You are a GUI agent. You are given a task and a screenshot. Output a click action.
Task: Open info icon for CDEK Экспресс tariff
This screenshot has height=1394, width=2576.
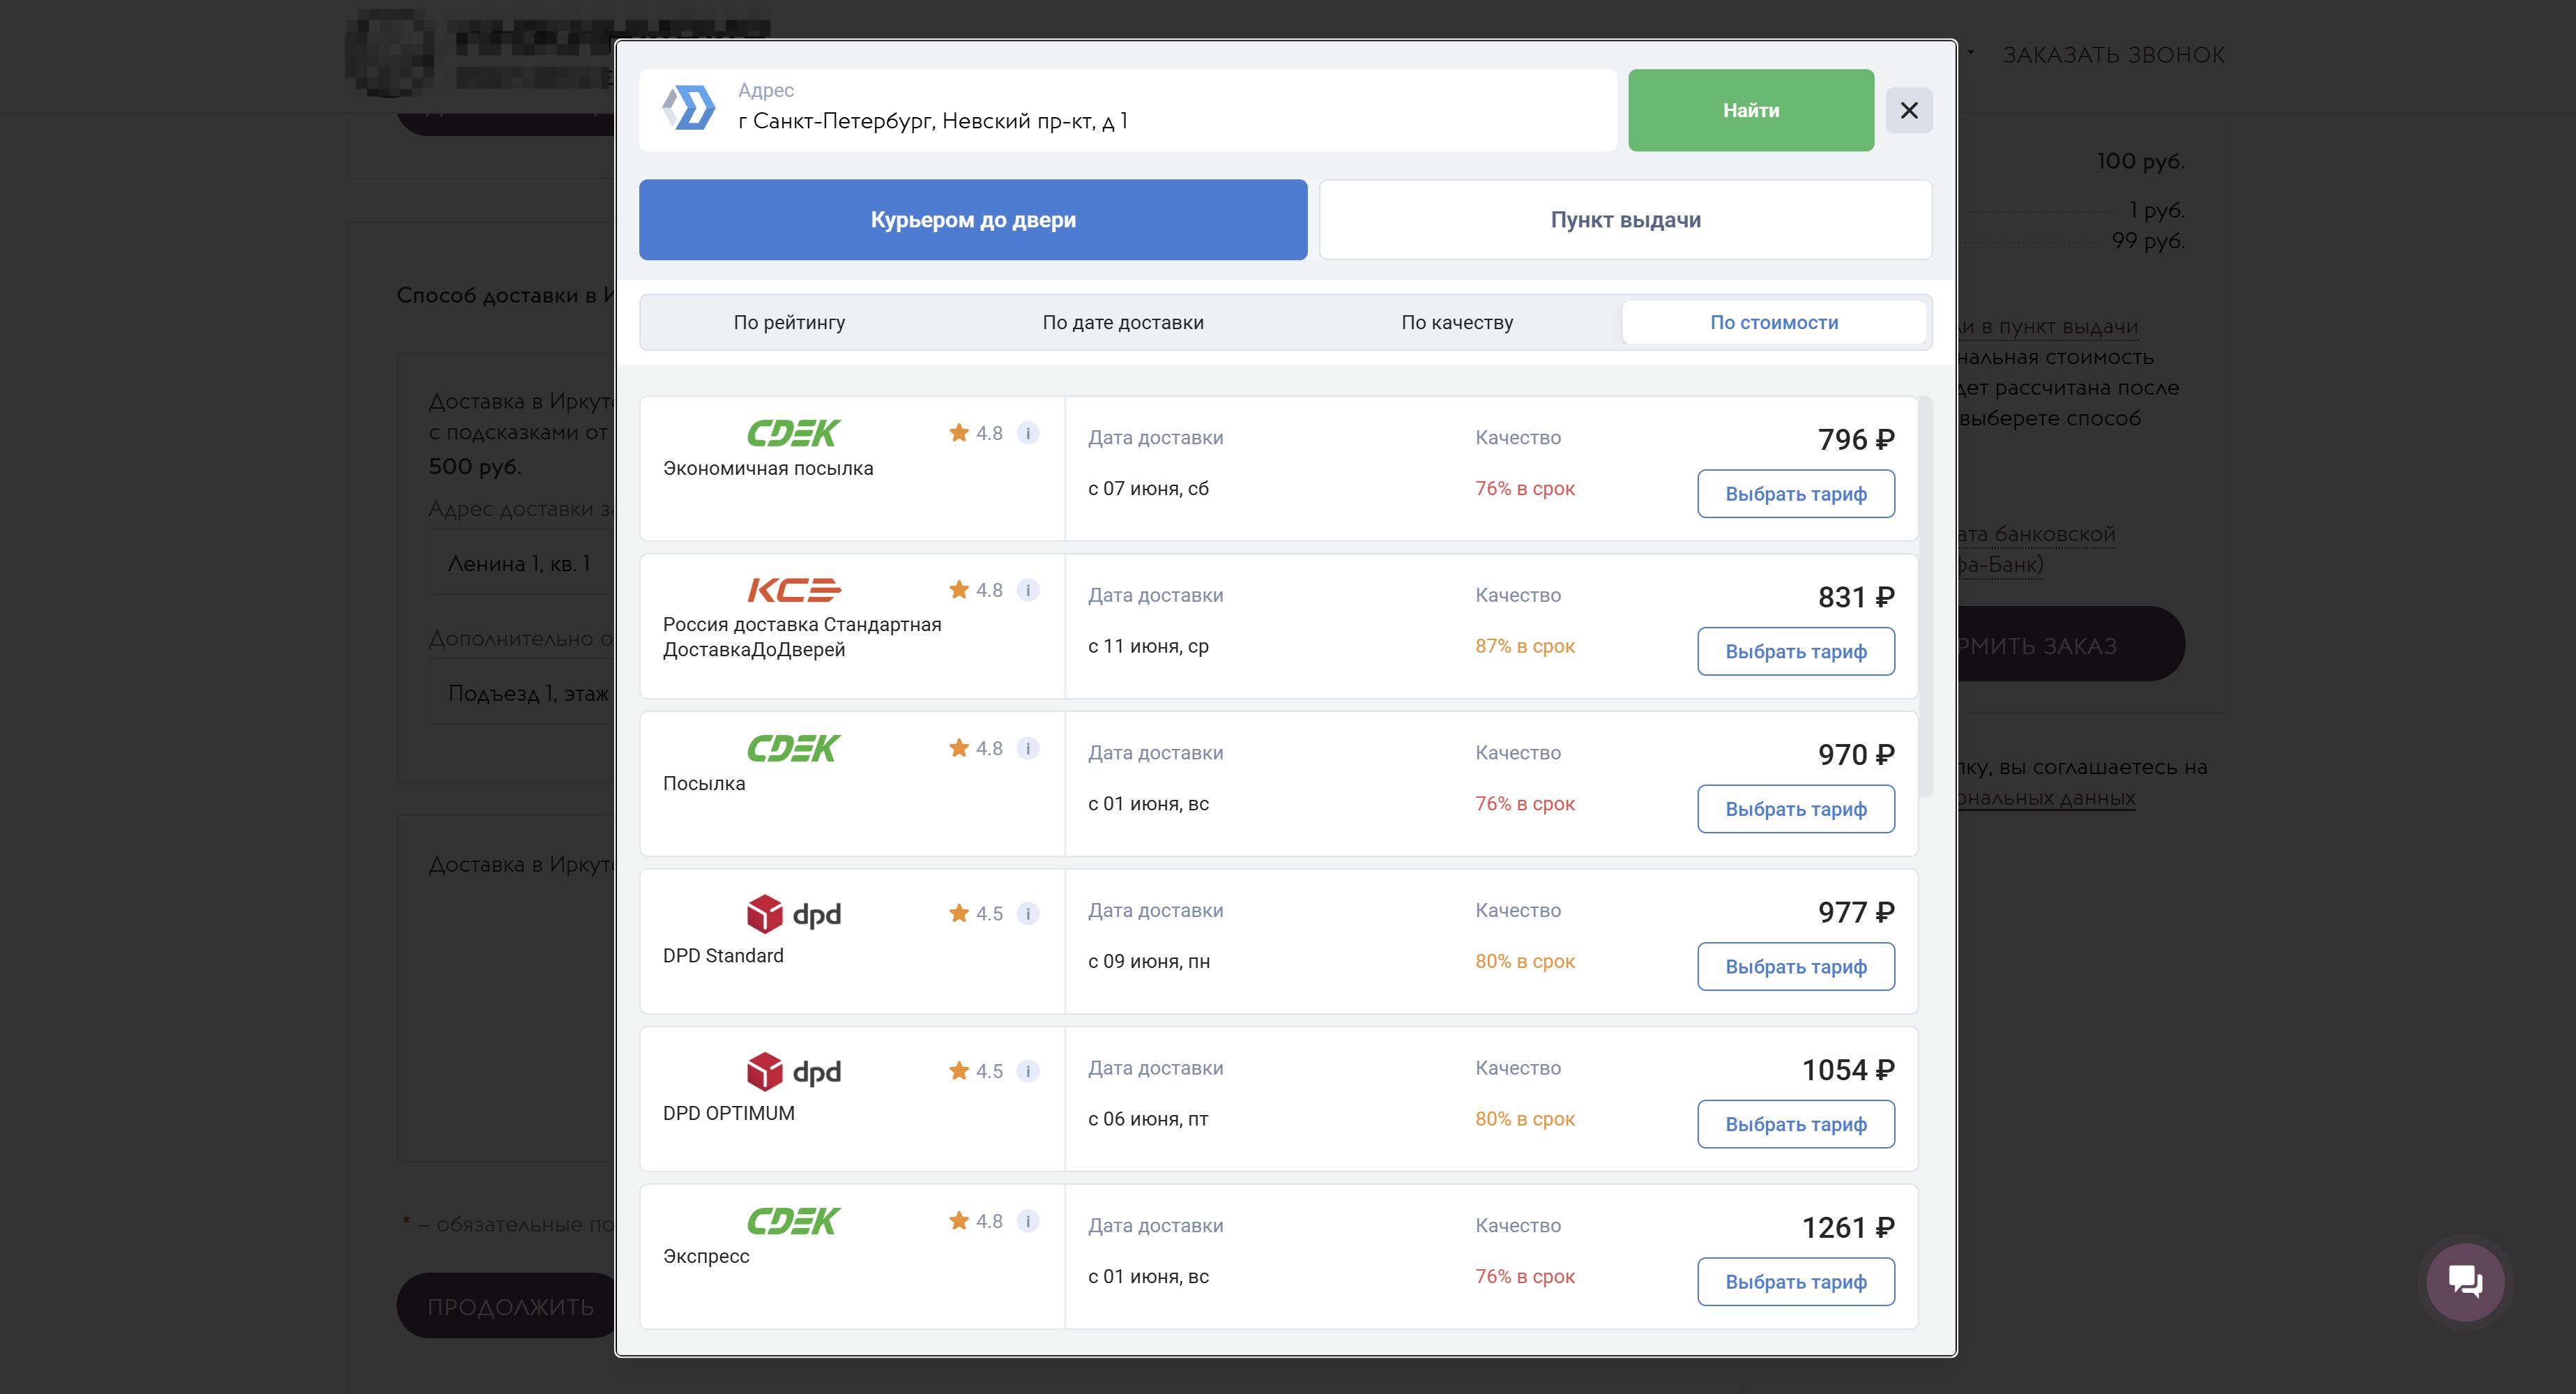click(x=1027, y=1221)
